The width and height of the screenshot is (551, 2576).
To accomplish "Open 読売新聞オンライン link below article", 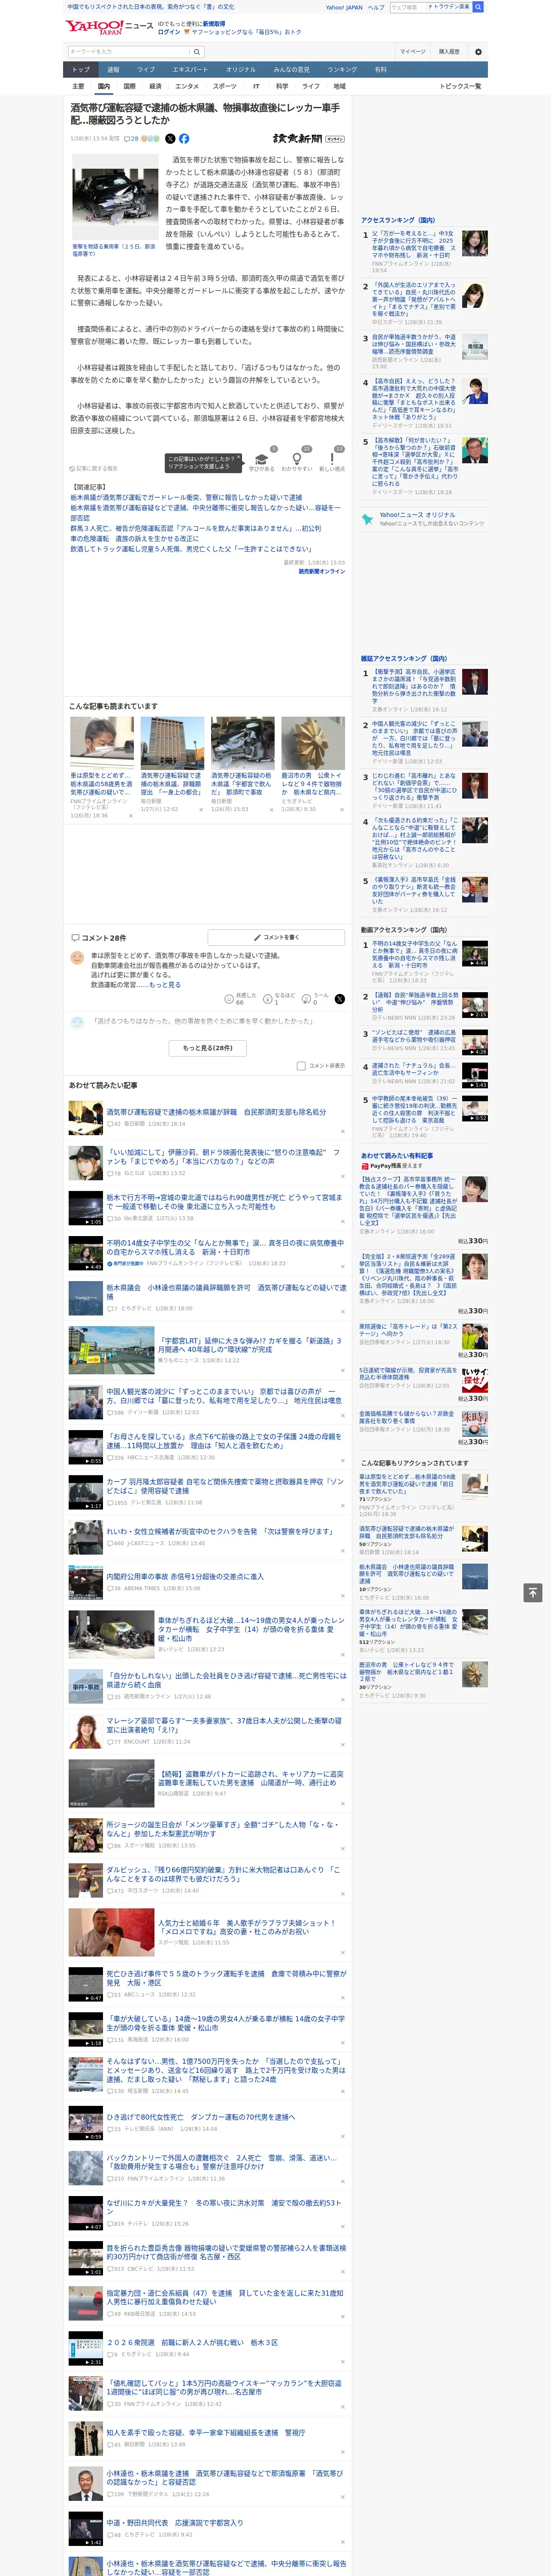I will (321, 571).
